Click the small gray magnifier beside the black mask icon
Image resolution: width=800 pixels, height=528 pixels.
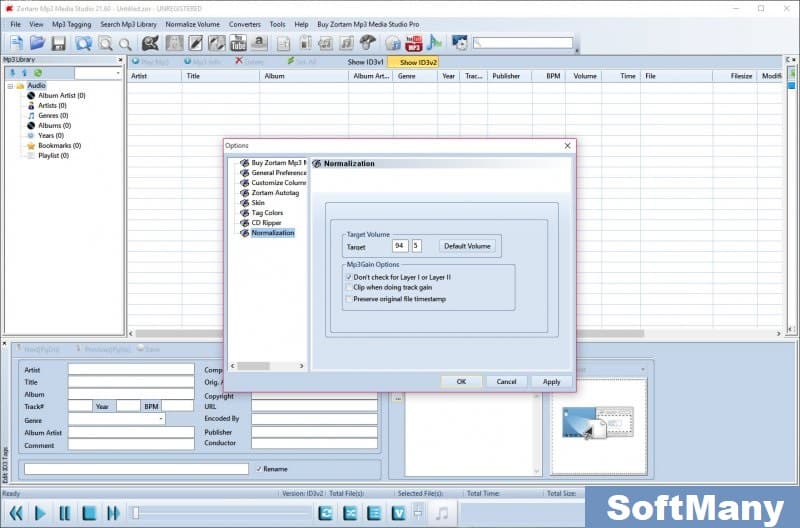[x=125, y=45]
